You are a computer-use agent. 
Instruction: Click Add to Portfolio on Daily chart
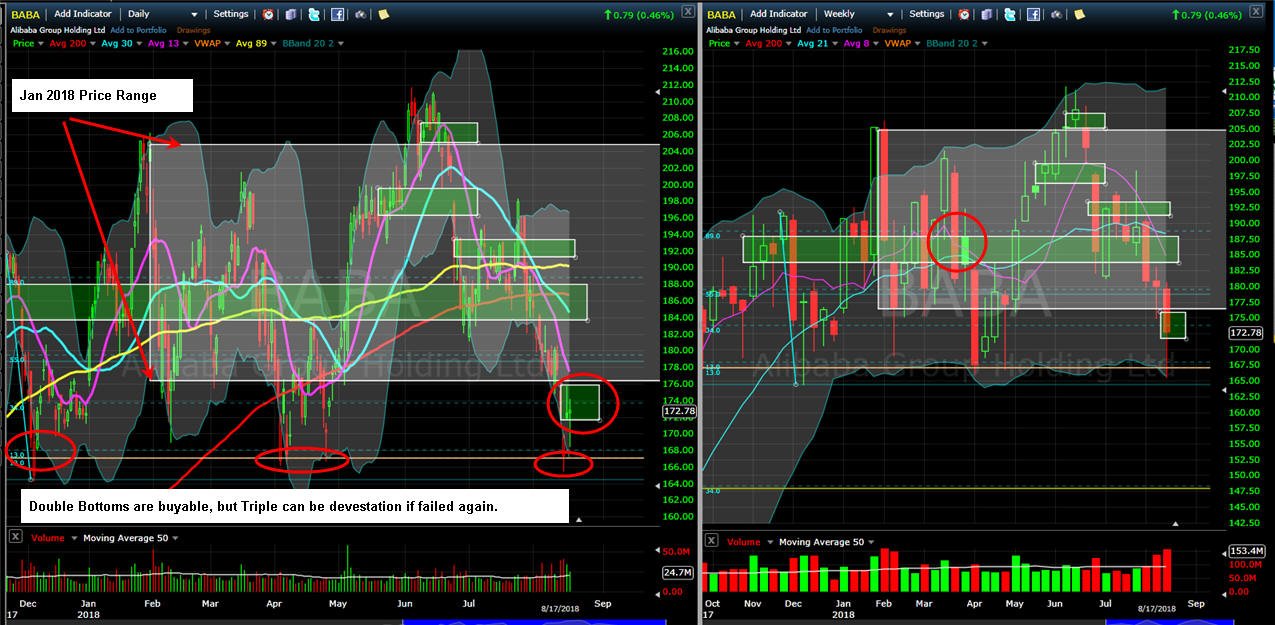(x=138, y=30)
